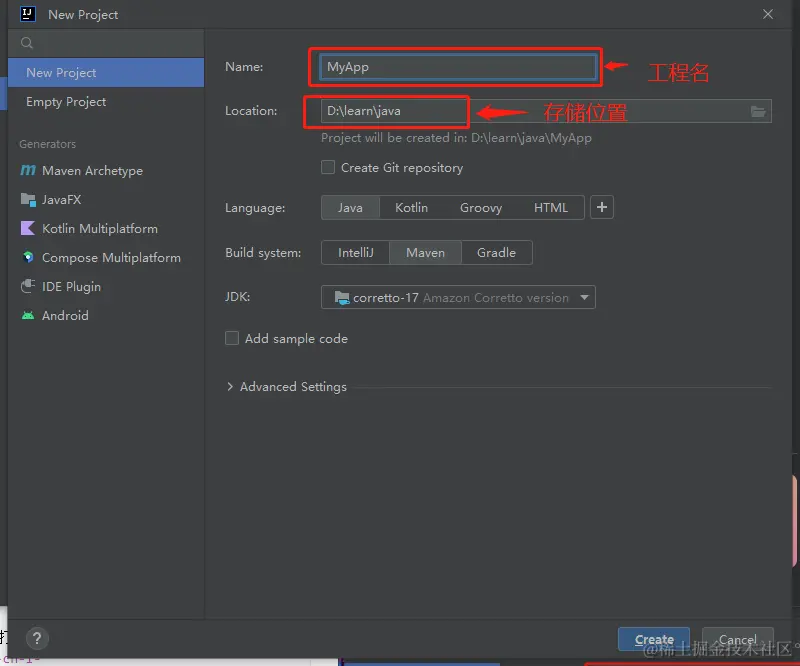Click the sidebar search field
The width and height of the screenshot is (800, 666).
pyautogui.click(x=106, y=43)
